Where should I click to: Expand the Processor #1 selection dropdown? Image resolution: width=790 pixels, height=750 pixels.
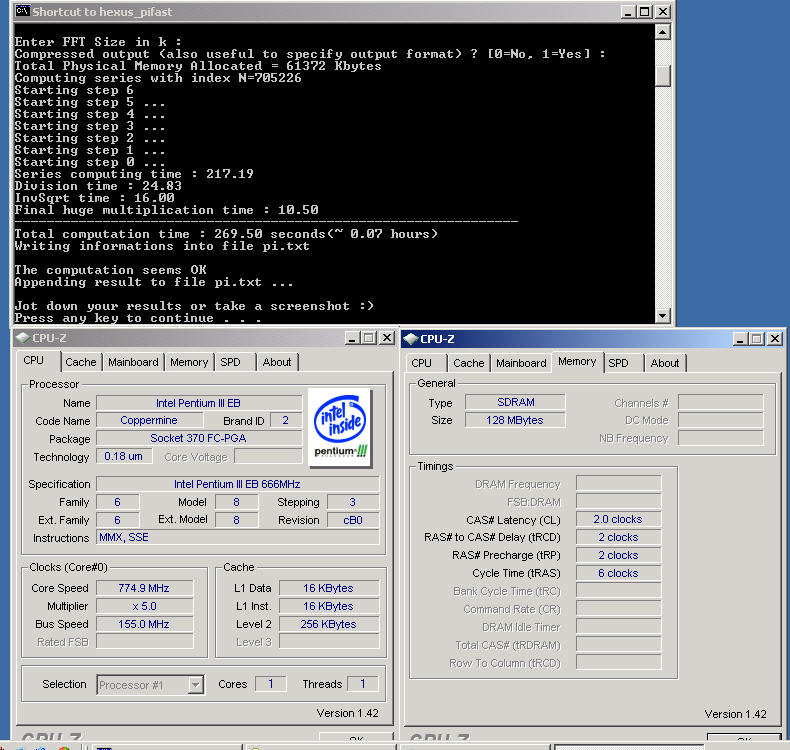click(x=195, y=685)
